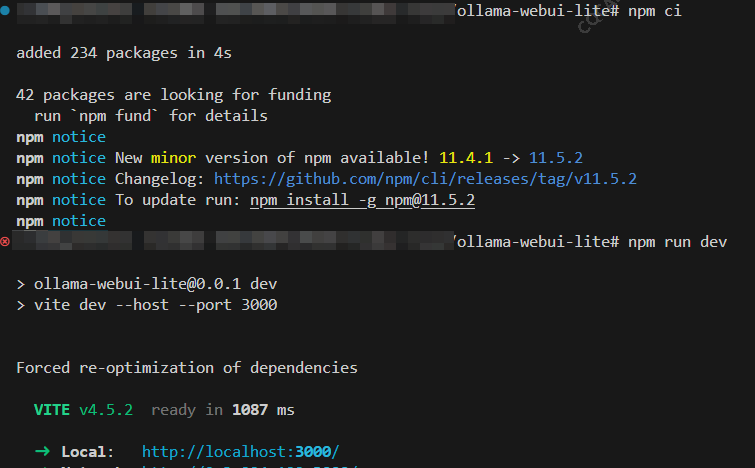Click the green 'VITE' label

[x=52, y=410]
